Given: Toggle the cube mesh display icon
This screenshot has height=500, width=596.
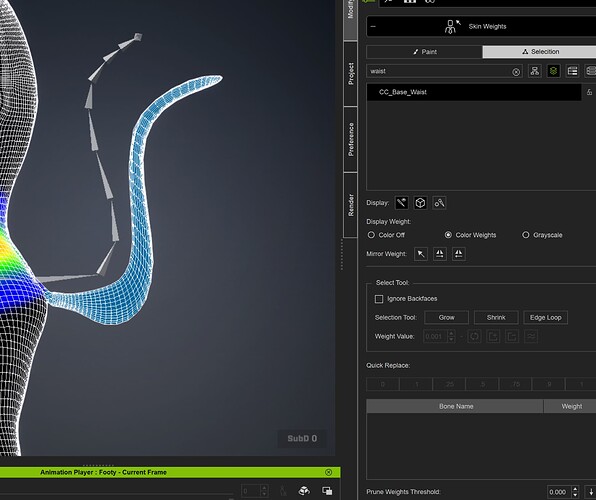Looking at the screenshot, I should tap(420, 203).
